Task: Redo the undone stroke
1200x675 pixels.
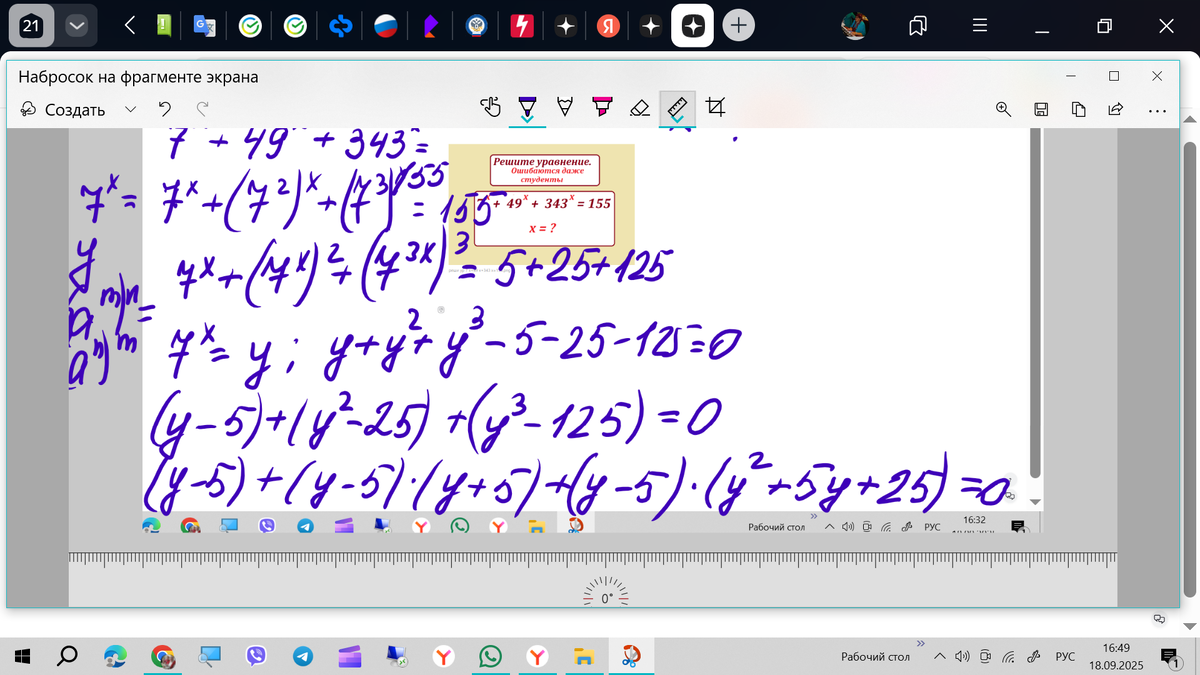Action: coord(203,109)
